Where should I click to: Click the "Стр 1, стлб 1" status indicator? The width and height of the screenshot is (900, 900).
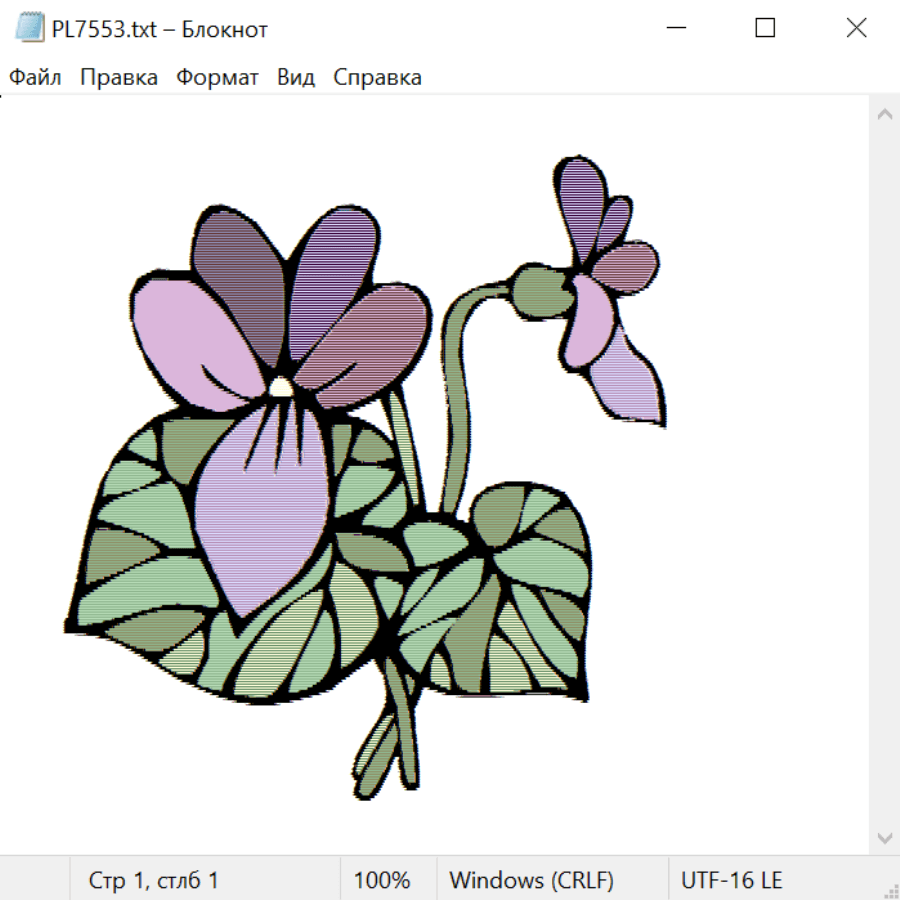pos(153,880)
